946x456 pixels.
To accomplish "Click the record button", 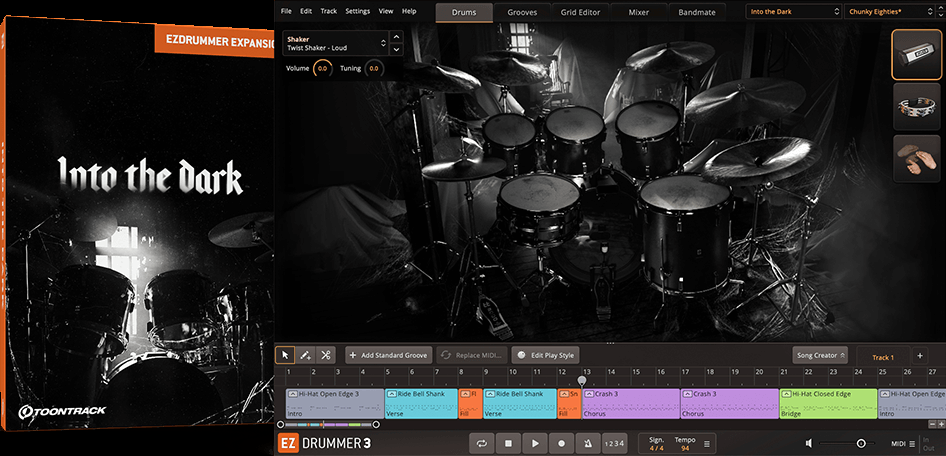I will coord(562,443).
